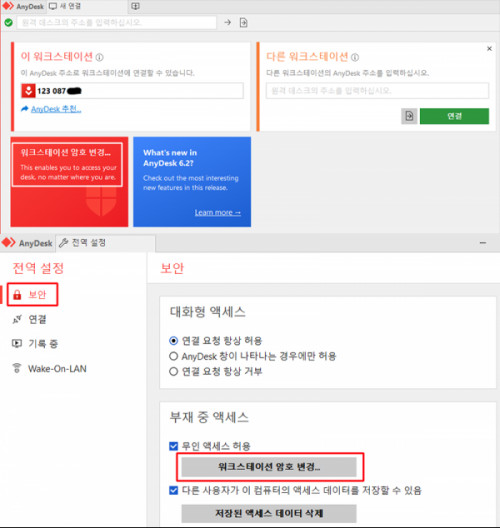The image size is (500, 528).
Task: Select 연결 요청 항상 허용 radio button
Action: [x=173, y=341]
